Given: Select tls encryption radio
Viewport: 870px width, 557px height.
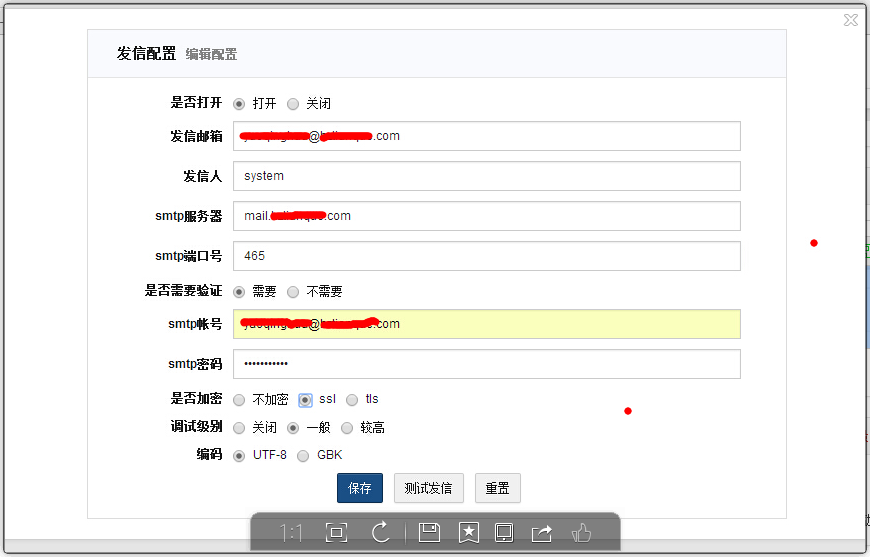Looking at the screenshot, I should pos(352,400).
